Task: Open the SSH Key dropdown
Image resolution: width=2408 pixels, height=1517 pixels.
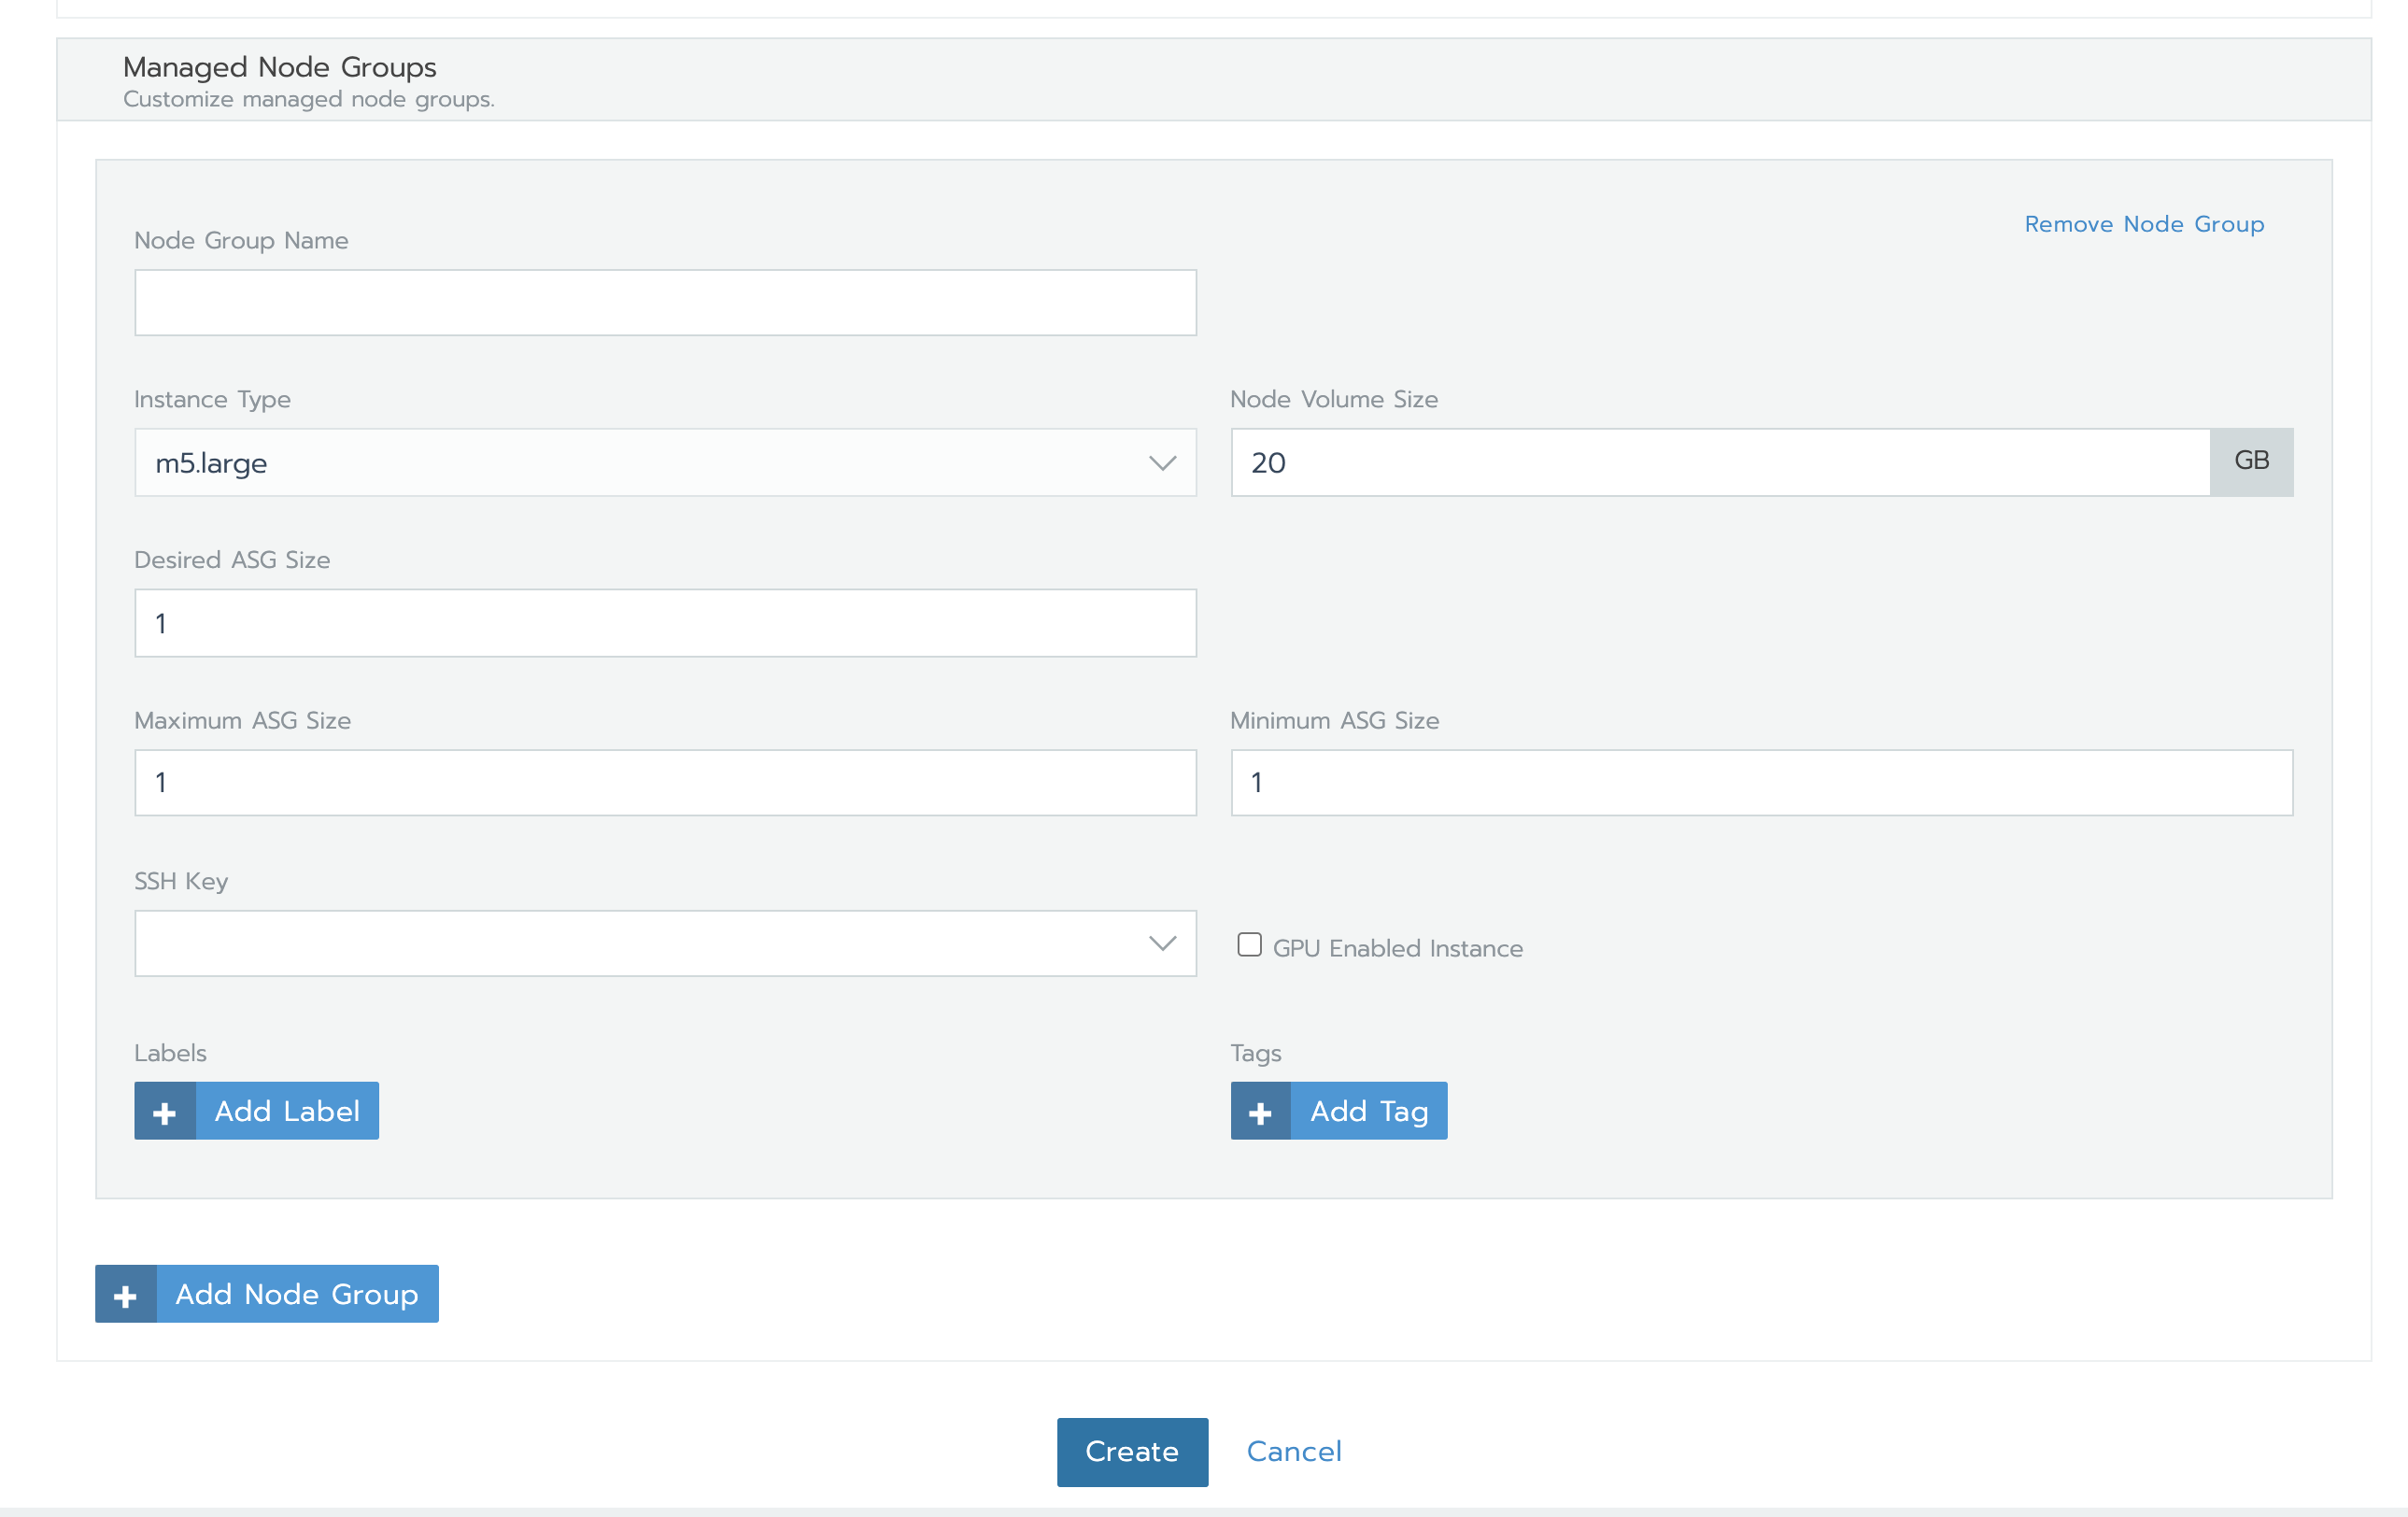Action: tap(665, 943)
